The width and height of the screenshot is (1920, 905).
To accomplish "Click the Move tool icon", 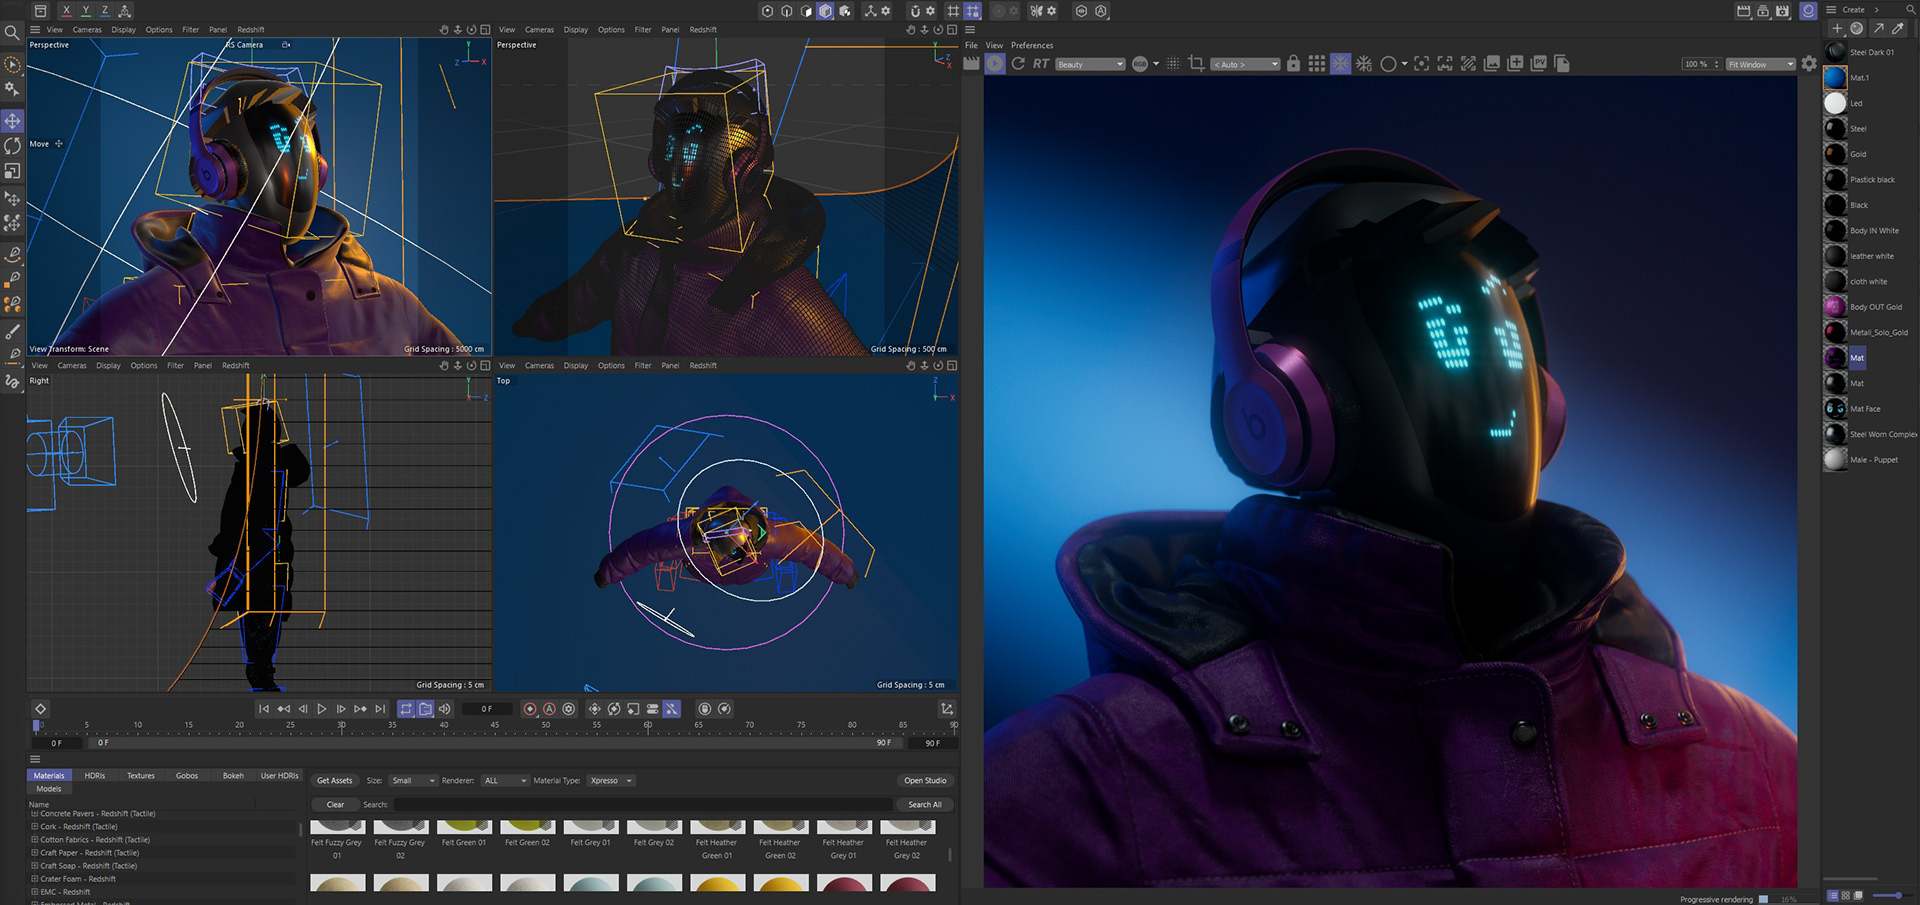I will (x=12, y=121).
